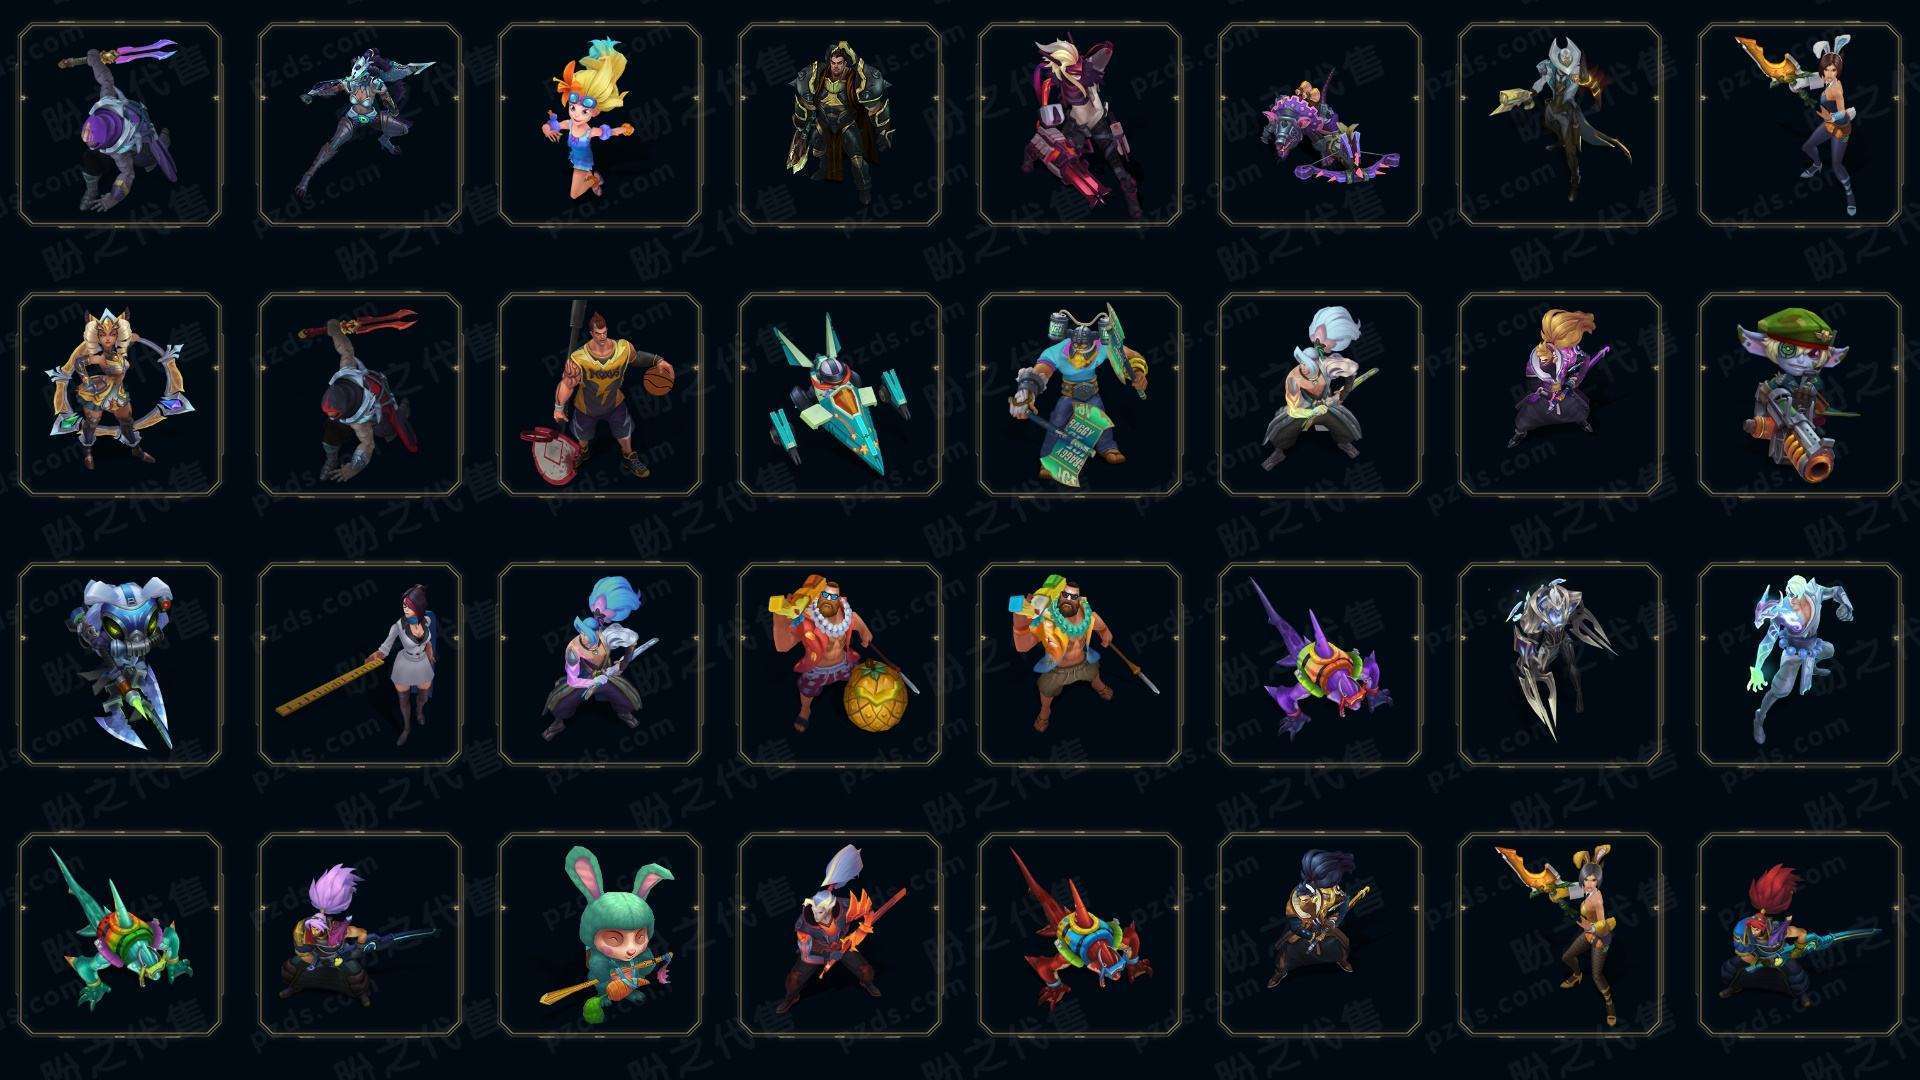Select the teal jet fighter skin

click(840, 394)
